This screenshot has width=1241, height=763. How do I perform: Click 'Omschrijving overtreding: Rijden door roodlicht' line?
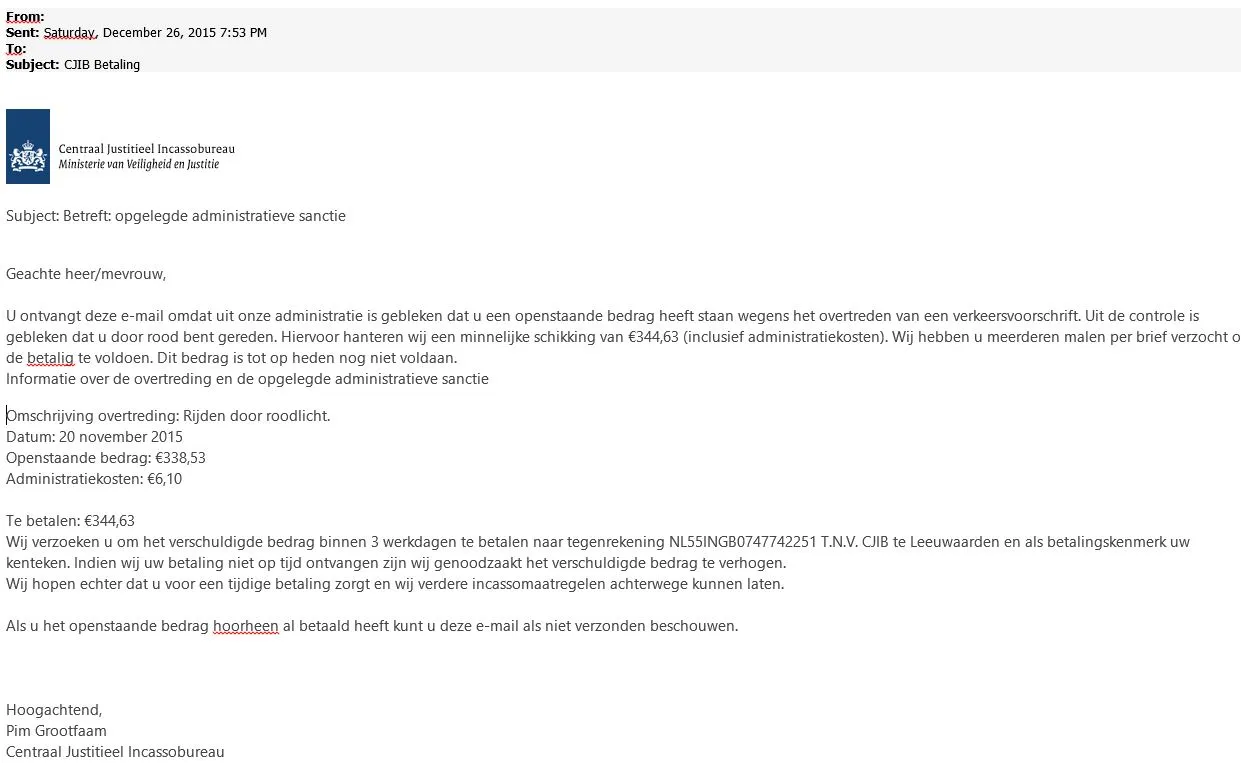click(x=168, y=415)
